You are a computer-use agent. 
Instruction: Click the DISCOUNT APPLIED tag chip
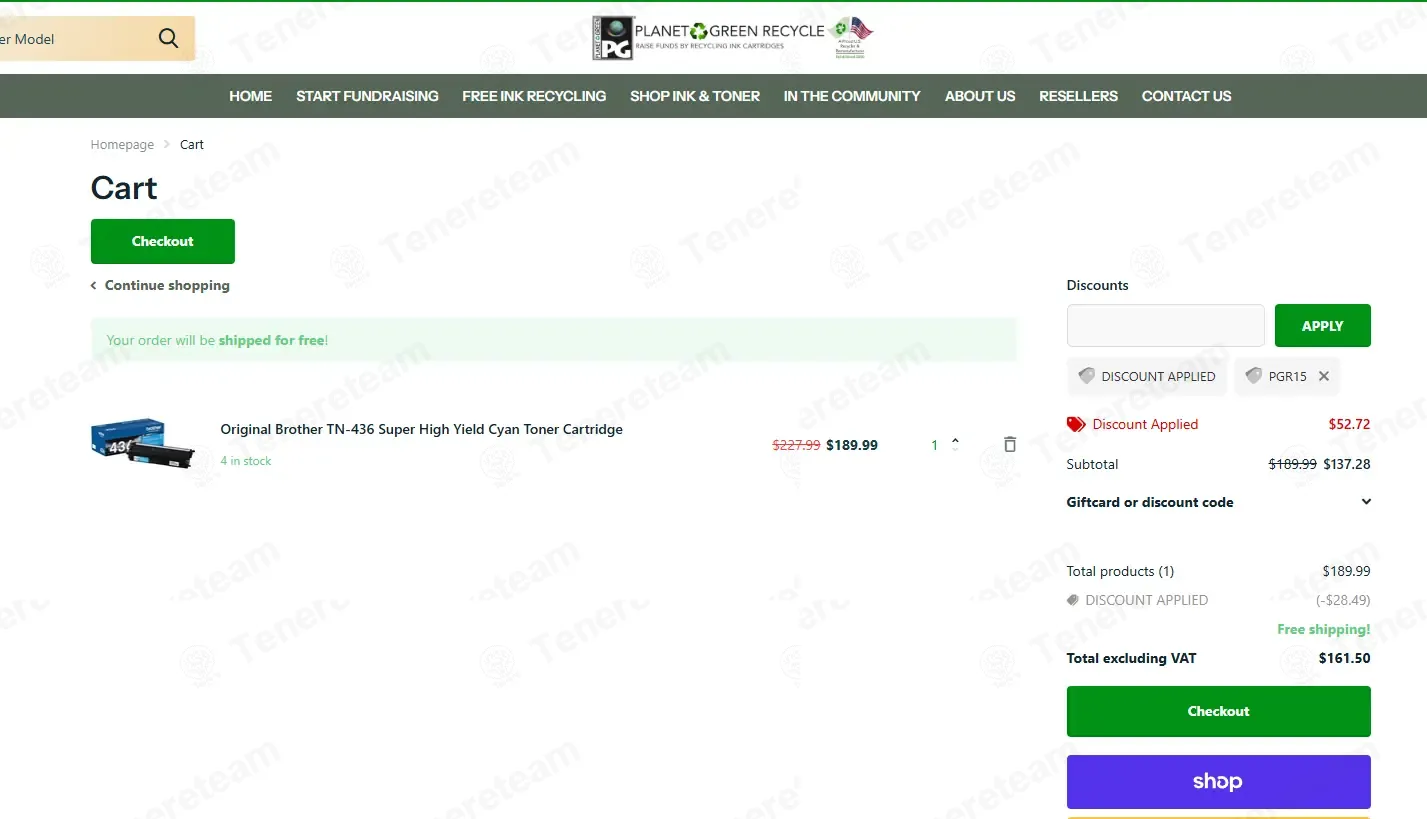pos(1147,377)
